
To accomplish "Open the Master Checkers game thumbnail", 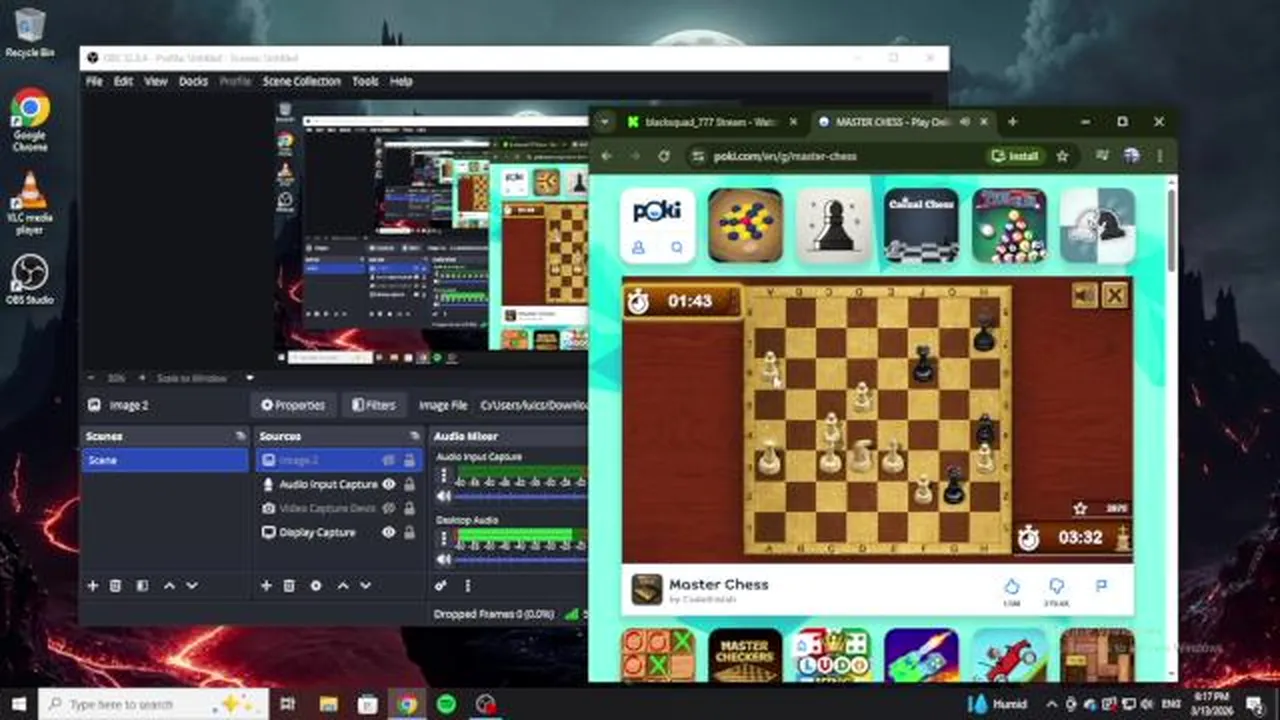I will tap(745, 655).
